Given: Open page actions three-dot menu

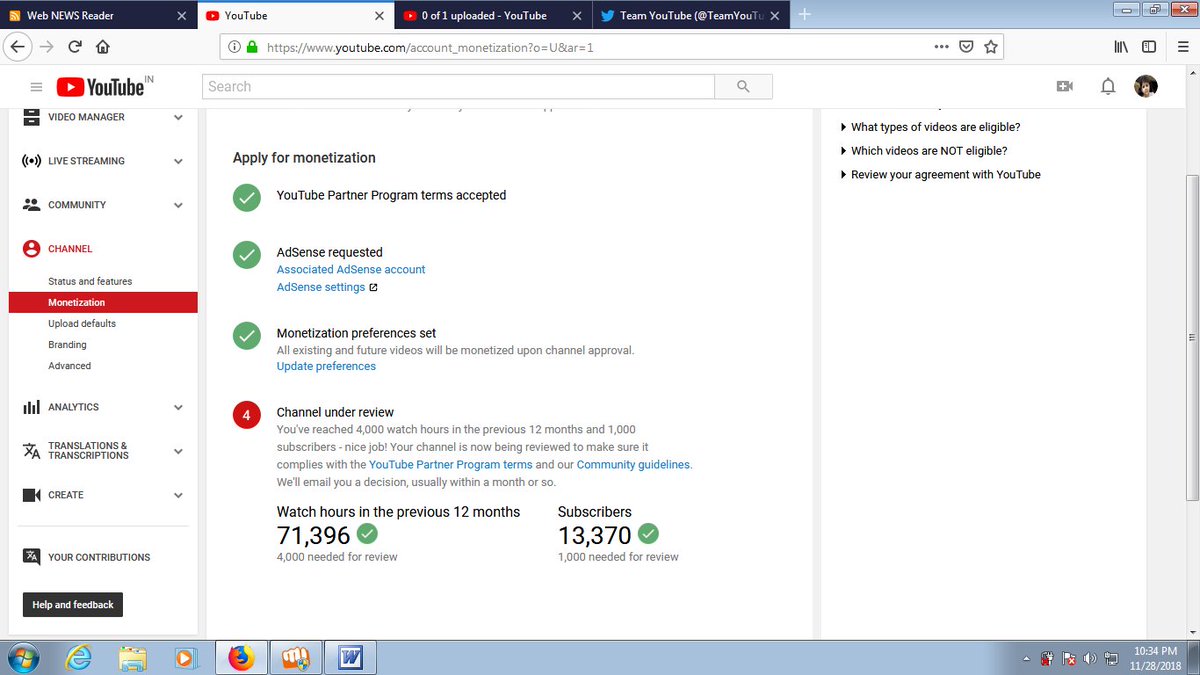Looking at the screenshot, I should [x=942, y=46].
